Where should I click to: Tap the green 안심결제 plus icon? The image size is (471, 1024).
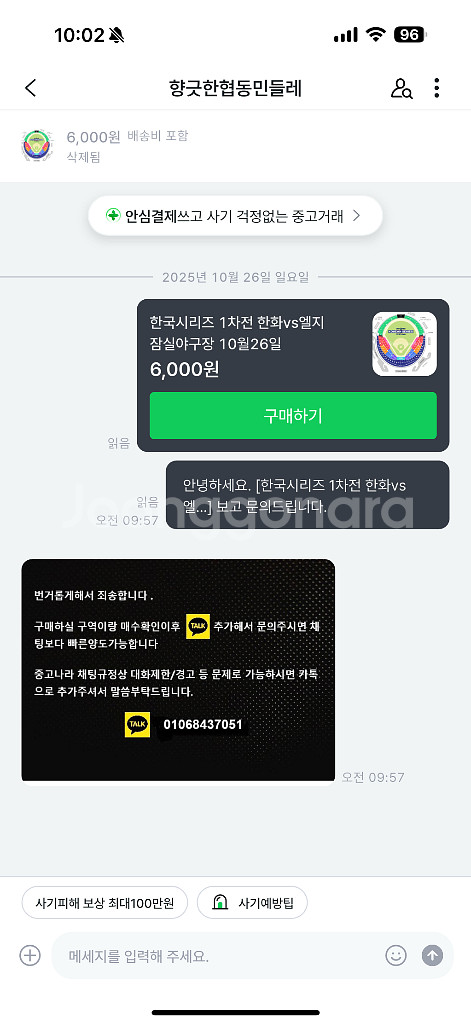pos(114,216)
